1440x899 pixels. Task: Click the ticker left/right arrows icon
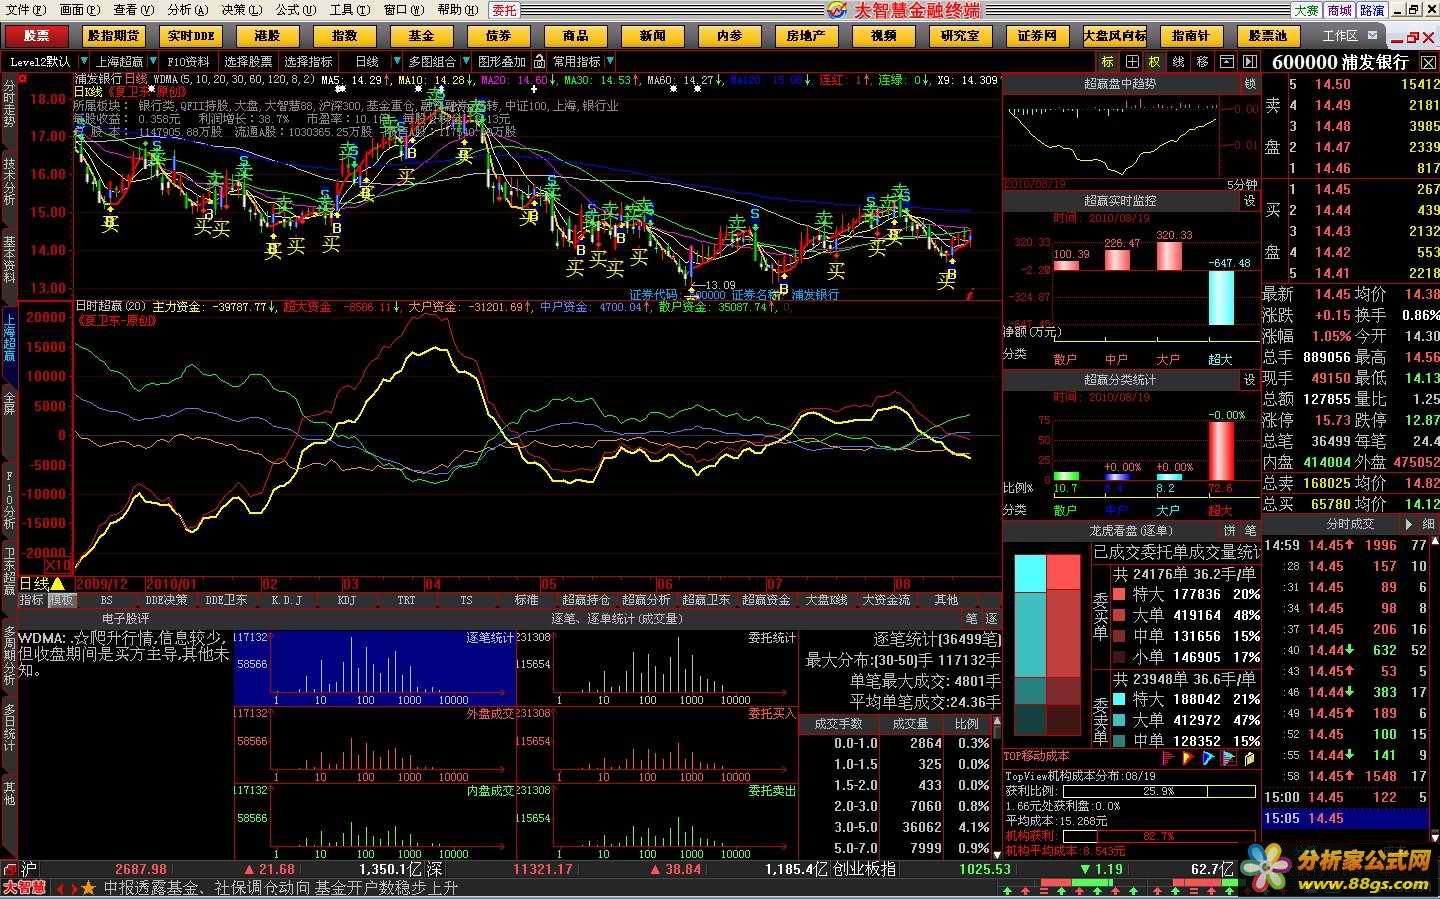[x=66, y=888]
